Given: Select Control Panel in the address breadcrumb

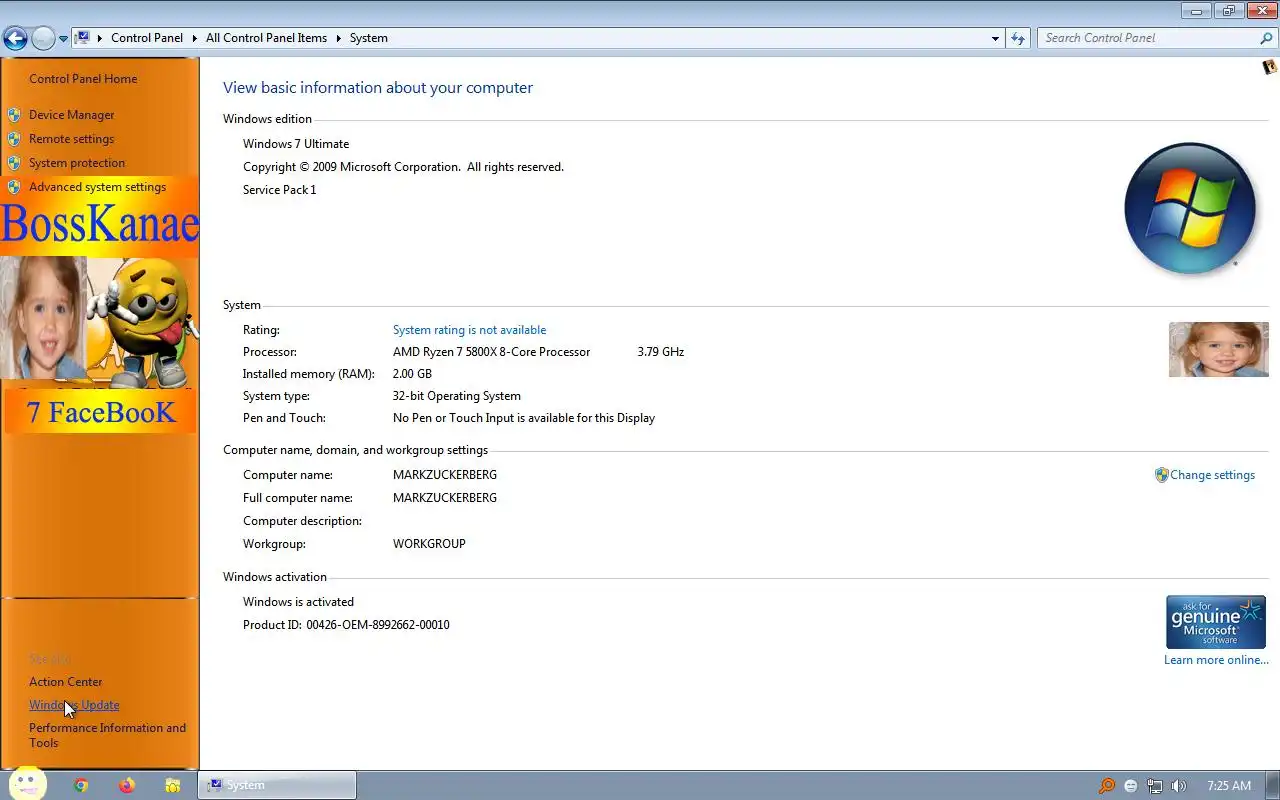Looking at the screenshot, I should click(147, 38).
